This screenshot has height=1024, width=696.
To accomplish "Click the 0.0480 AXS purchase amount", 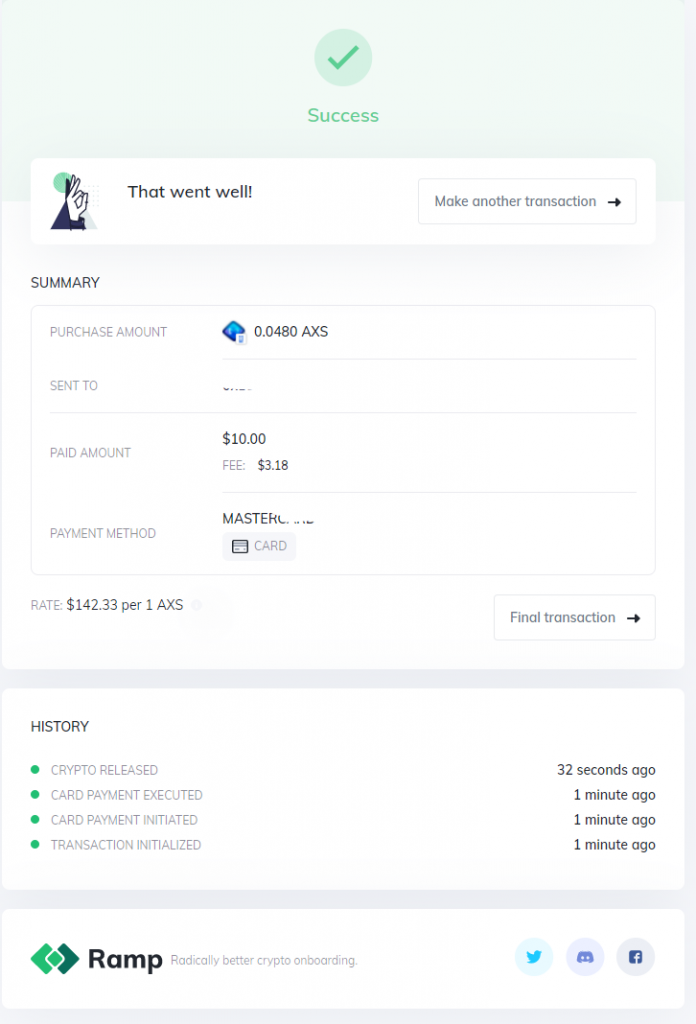I will pyautogui.click(x=291, y=332).
